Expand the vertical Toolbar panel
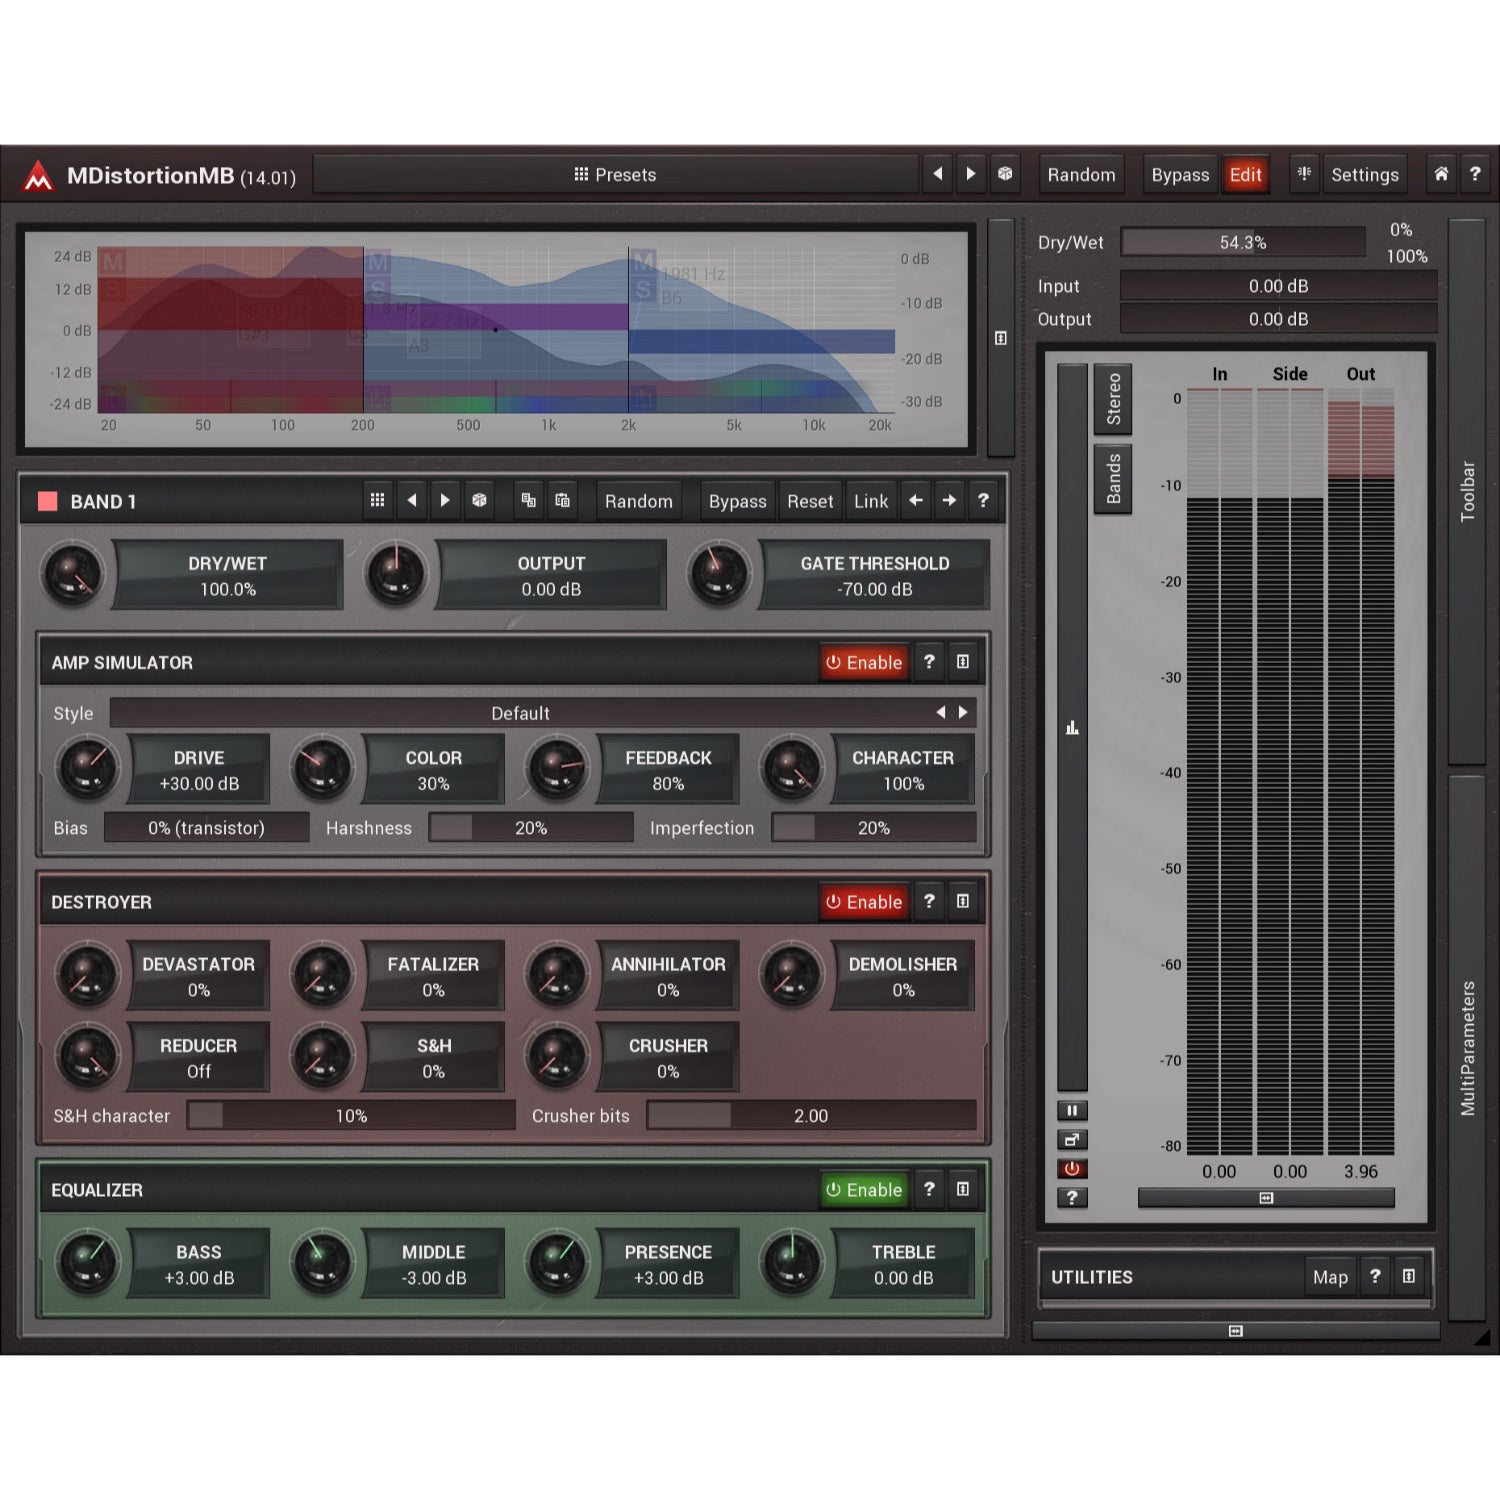 (1467, 491)
